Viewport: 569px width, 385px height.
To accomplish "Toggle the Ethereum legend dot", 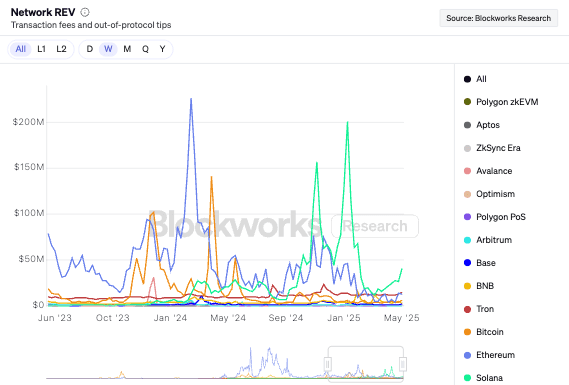I will (467, 355).
